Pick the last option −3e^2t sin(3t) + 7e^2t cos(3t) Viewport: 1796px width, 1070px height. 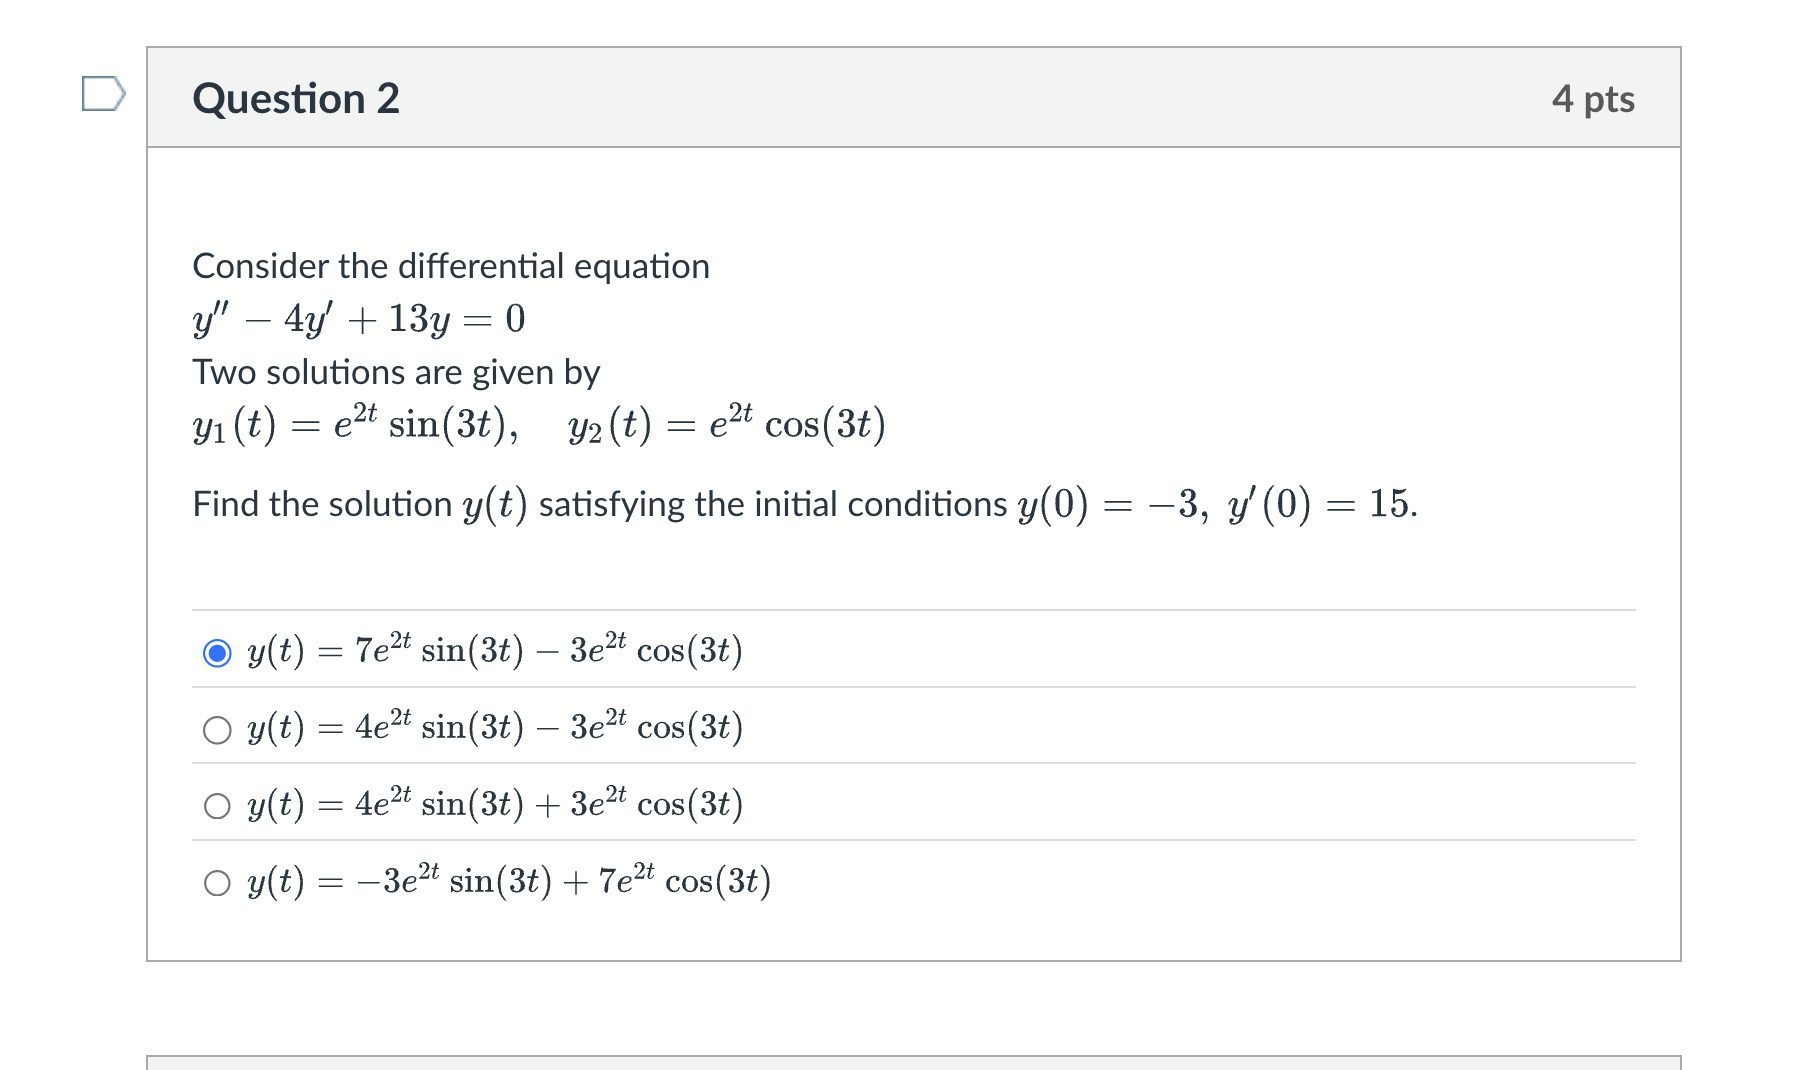(x=216, y=882)
